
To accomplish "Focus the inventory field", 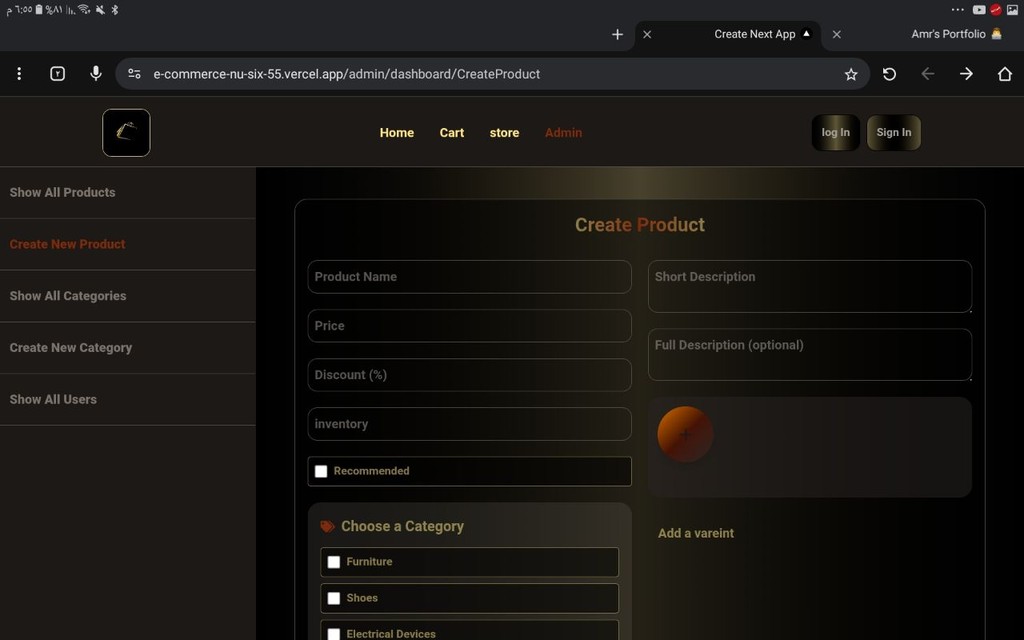I will pyautogui.click(x=470, y=424).
